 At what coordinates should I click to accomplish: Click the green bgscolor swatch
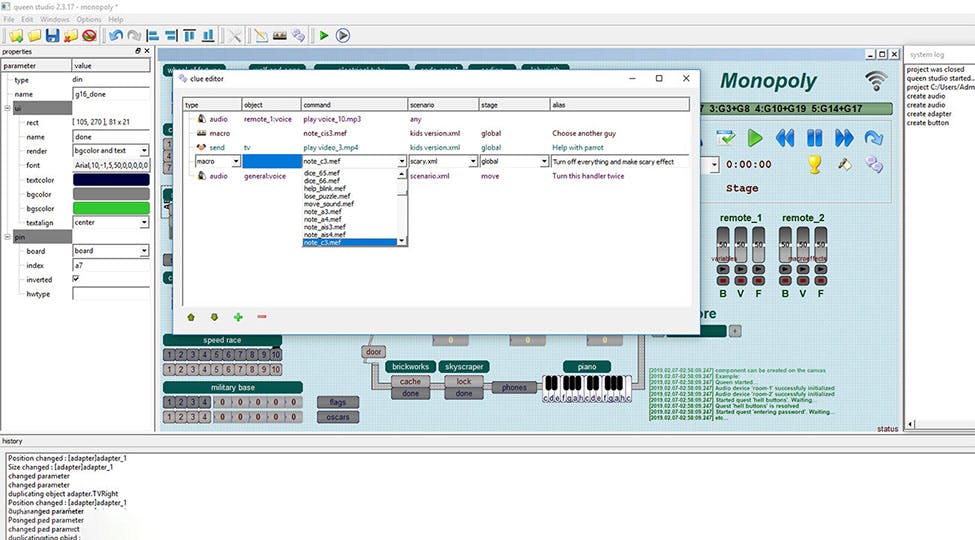[x=110, y=208]
